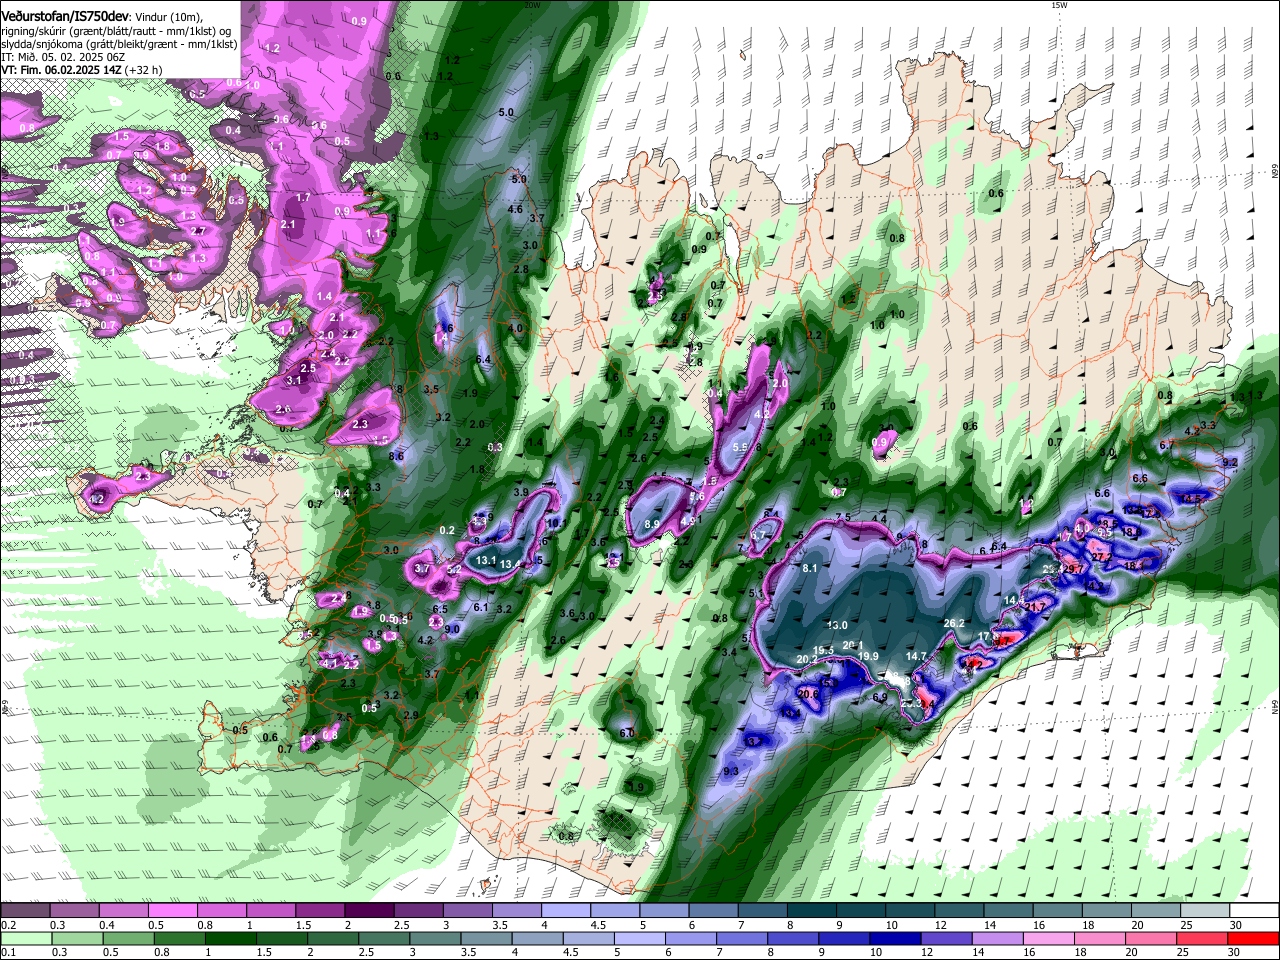Image resolution: width=1280 pixels, height=960 pixels.
Task: Click the '9.3' value off the south coast
Action: pos(730,771)
